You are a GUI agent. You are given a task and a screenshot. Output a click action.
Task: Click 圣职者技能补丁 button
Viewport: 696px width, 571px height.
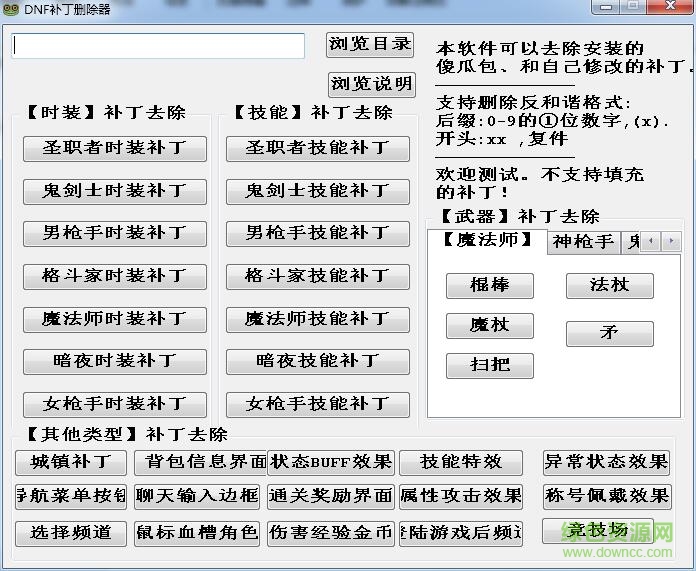pos(318,149)
